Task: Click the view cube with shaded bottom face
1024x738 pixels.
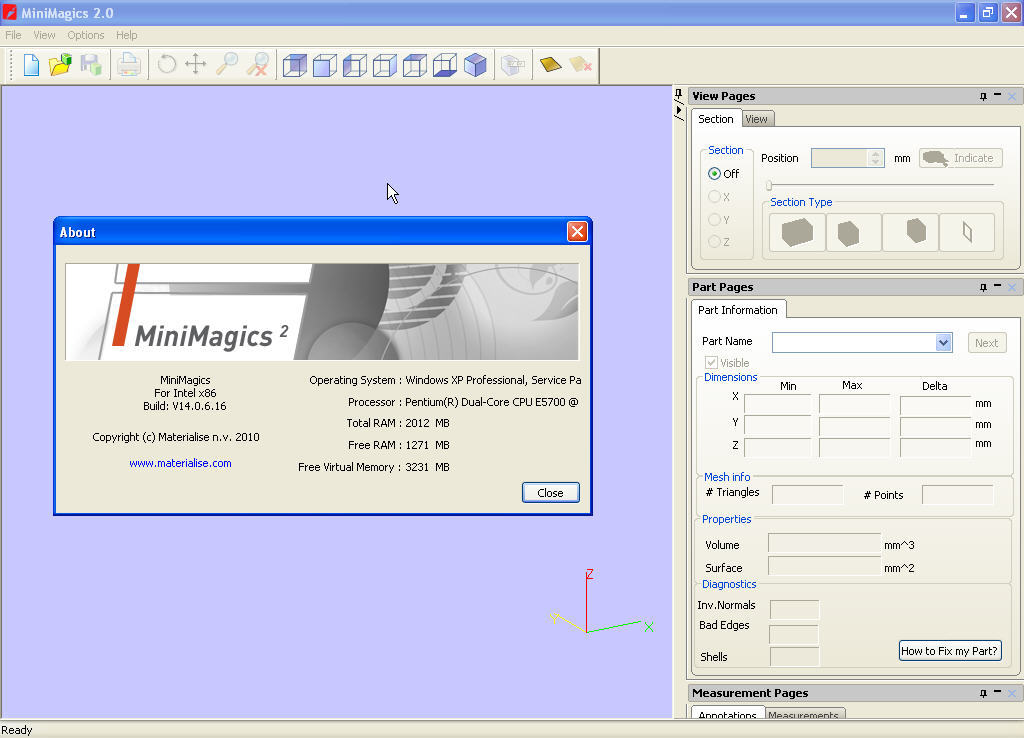Action: coord(445,65)
